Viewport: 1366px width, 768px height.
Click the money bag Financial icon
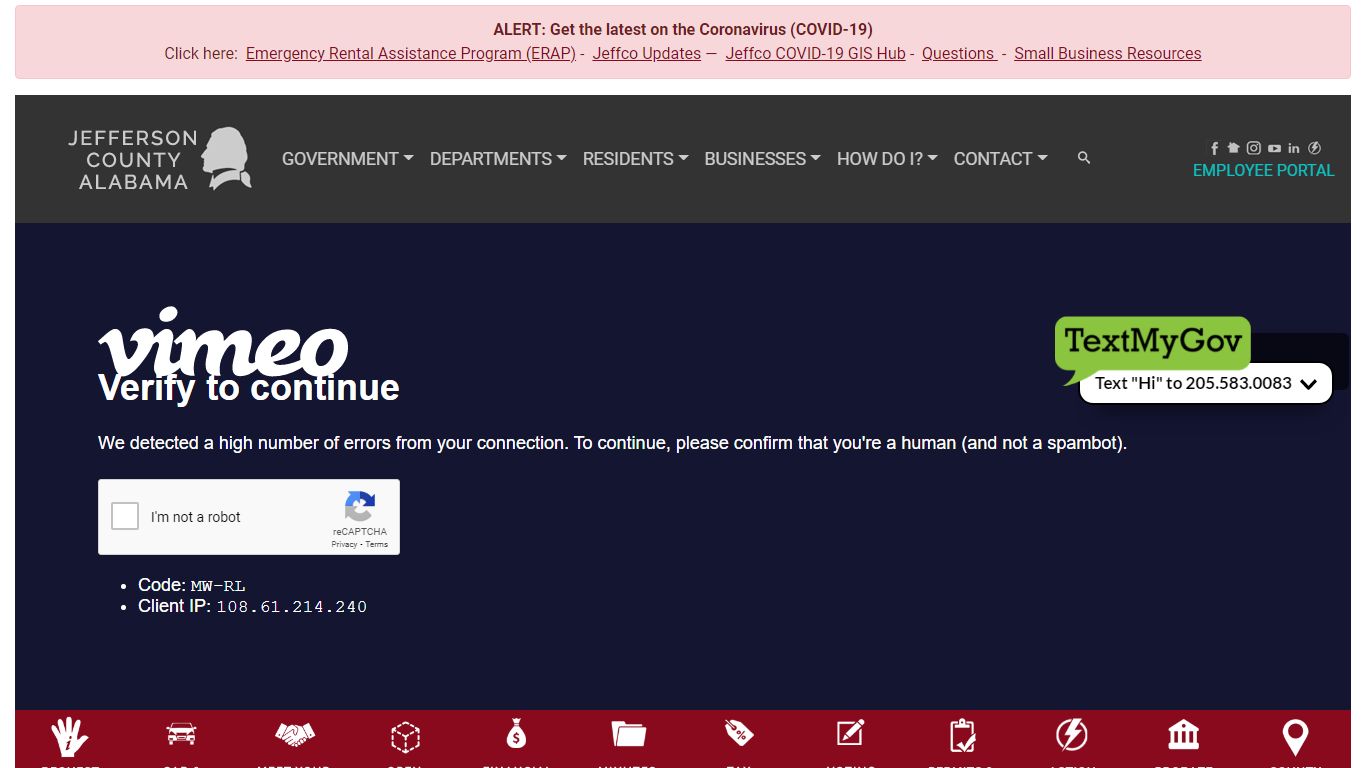516,735
